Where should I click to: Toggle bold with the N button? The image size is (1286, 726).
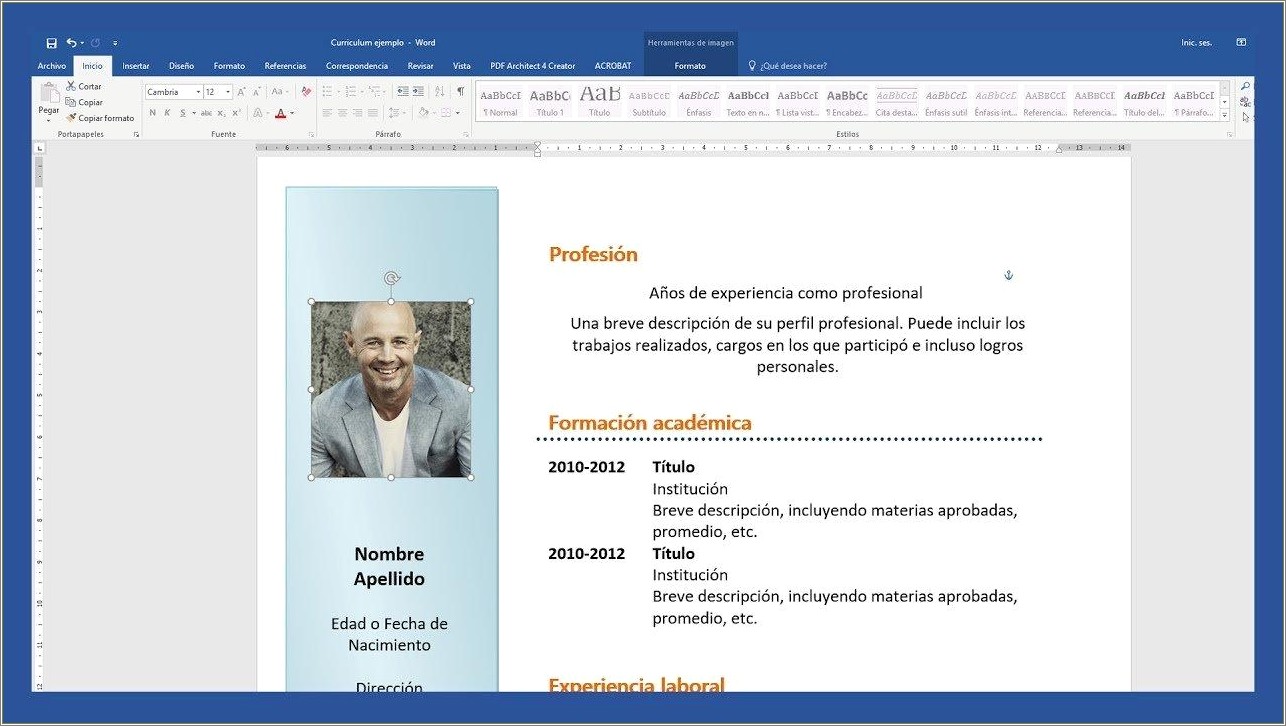pyautogui.click(x=152, y=112)
